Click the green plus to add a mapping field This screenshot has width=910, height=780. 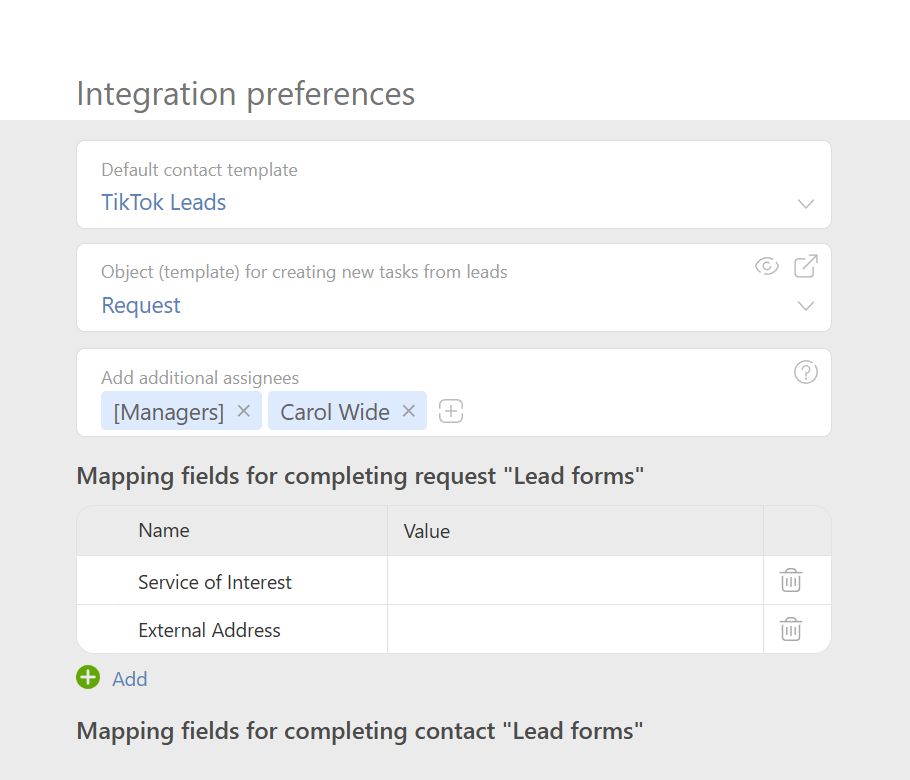click(x=87, y=677)
